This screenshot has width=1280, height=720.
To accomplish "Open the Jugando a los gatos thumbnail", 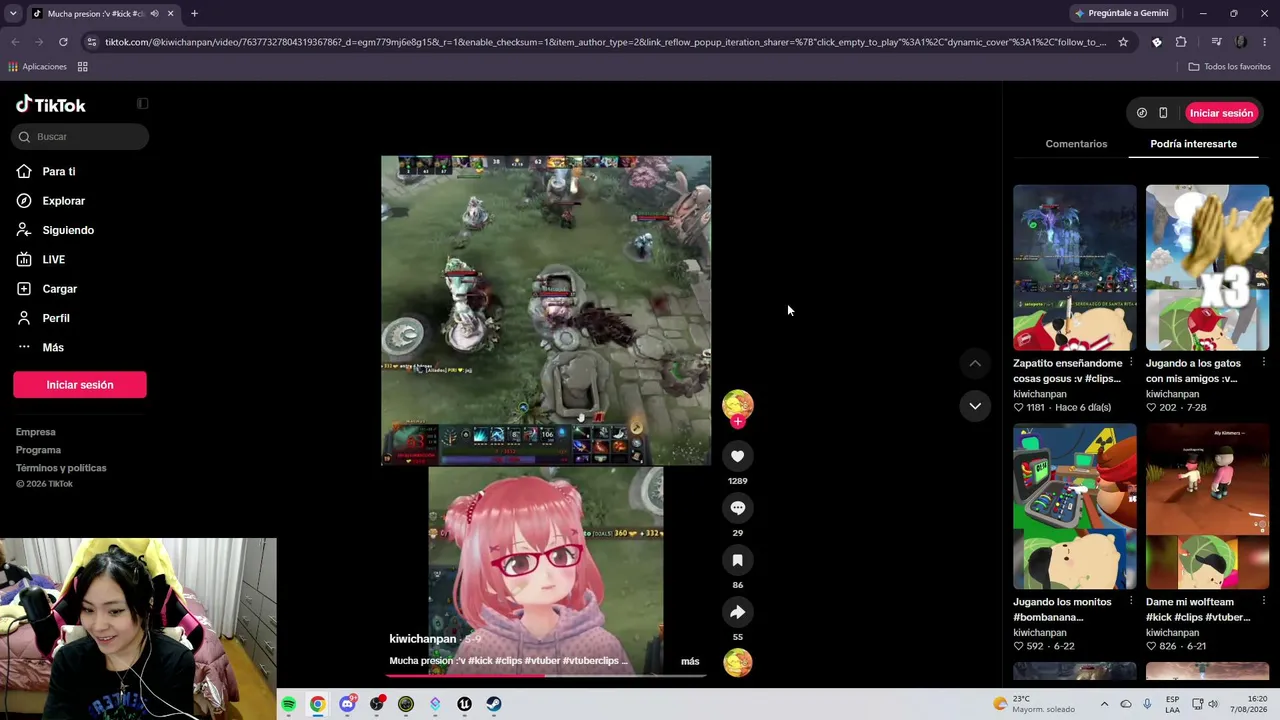I will (x=1207, y=268).
